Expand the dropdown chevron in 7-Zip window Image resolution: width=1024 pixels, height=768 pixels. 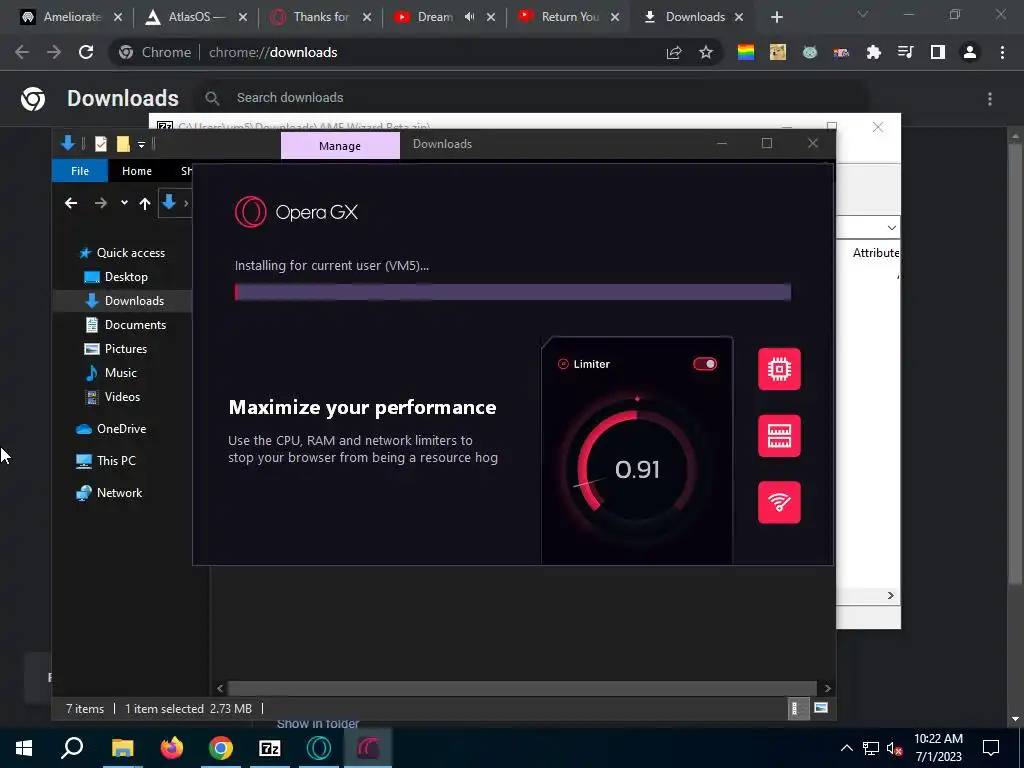coord(891,228)
